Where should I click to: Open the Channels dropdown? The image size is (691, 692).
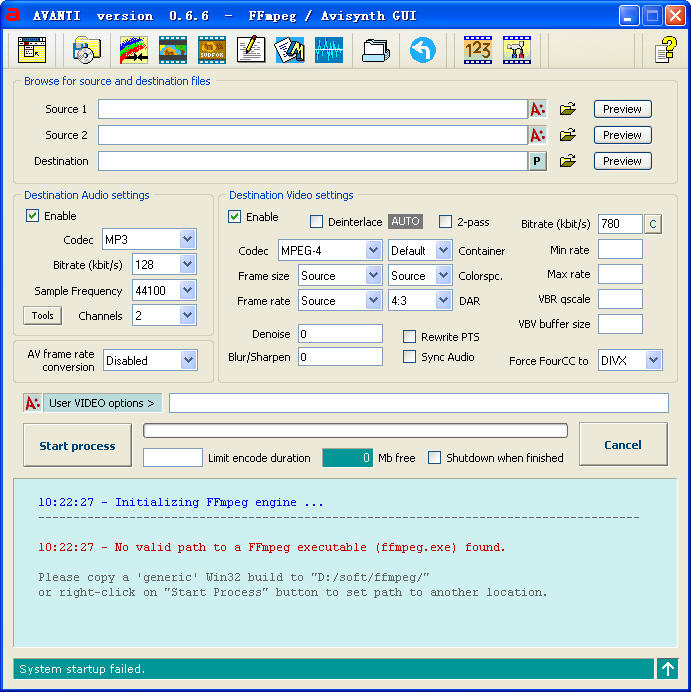(164, 316)
